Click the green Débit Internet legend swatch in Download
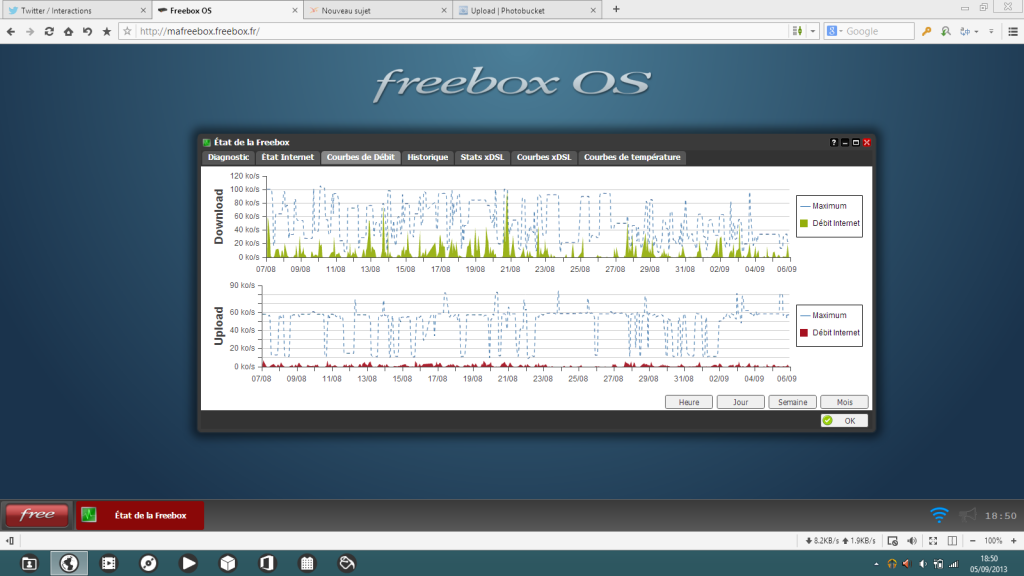Screen dimensions: 1024x576 click(804, 223)
